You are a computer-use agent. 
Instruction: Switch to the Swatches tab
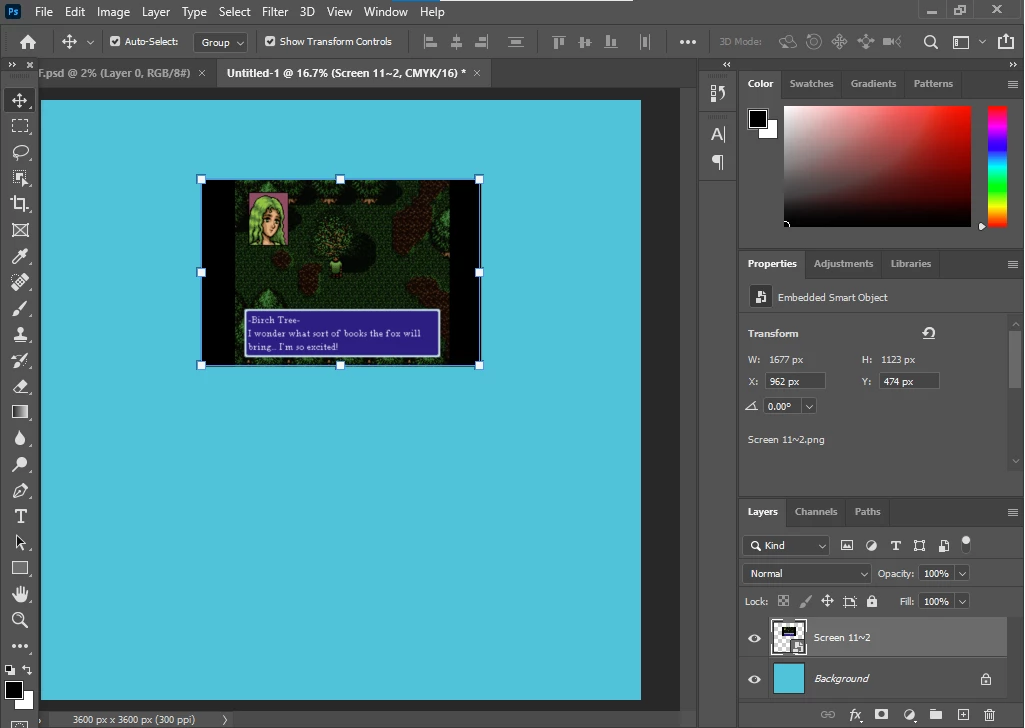pos(811,84)
